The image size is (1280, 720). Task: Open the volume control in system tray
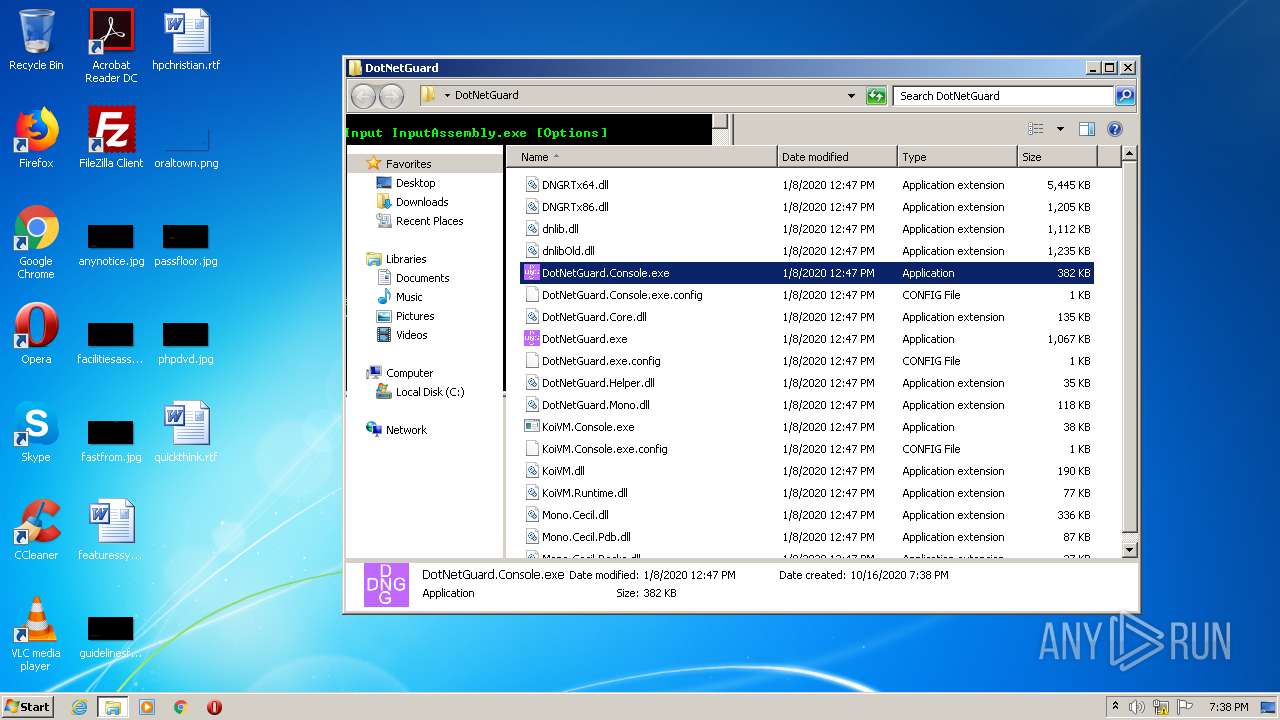1137,707
